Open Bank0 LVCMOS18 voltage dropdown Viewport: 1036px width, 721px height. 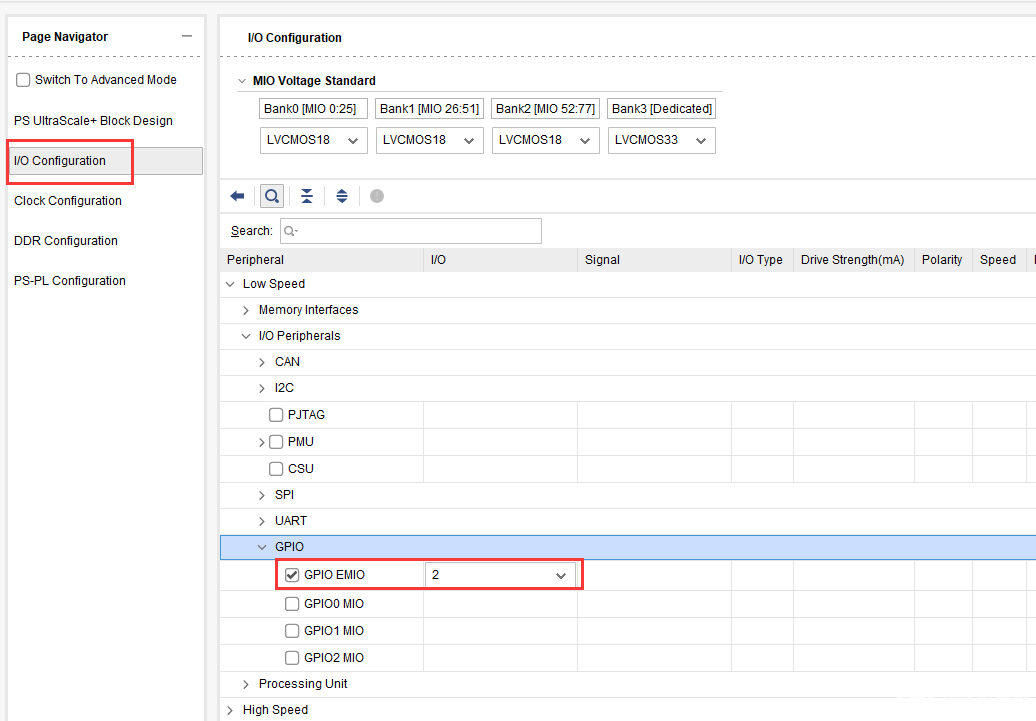tap(313, 140)
